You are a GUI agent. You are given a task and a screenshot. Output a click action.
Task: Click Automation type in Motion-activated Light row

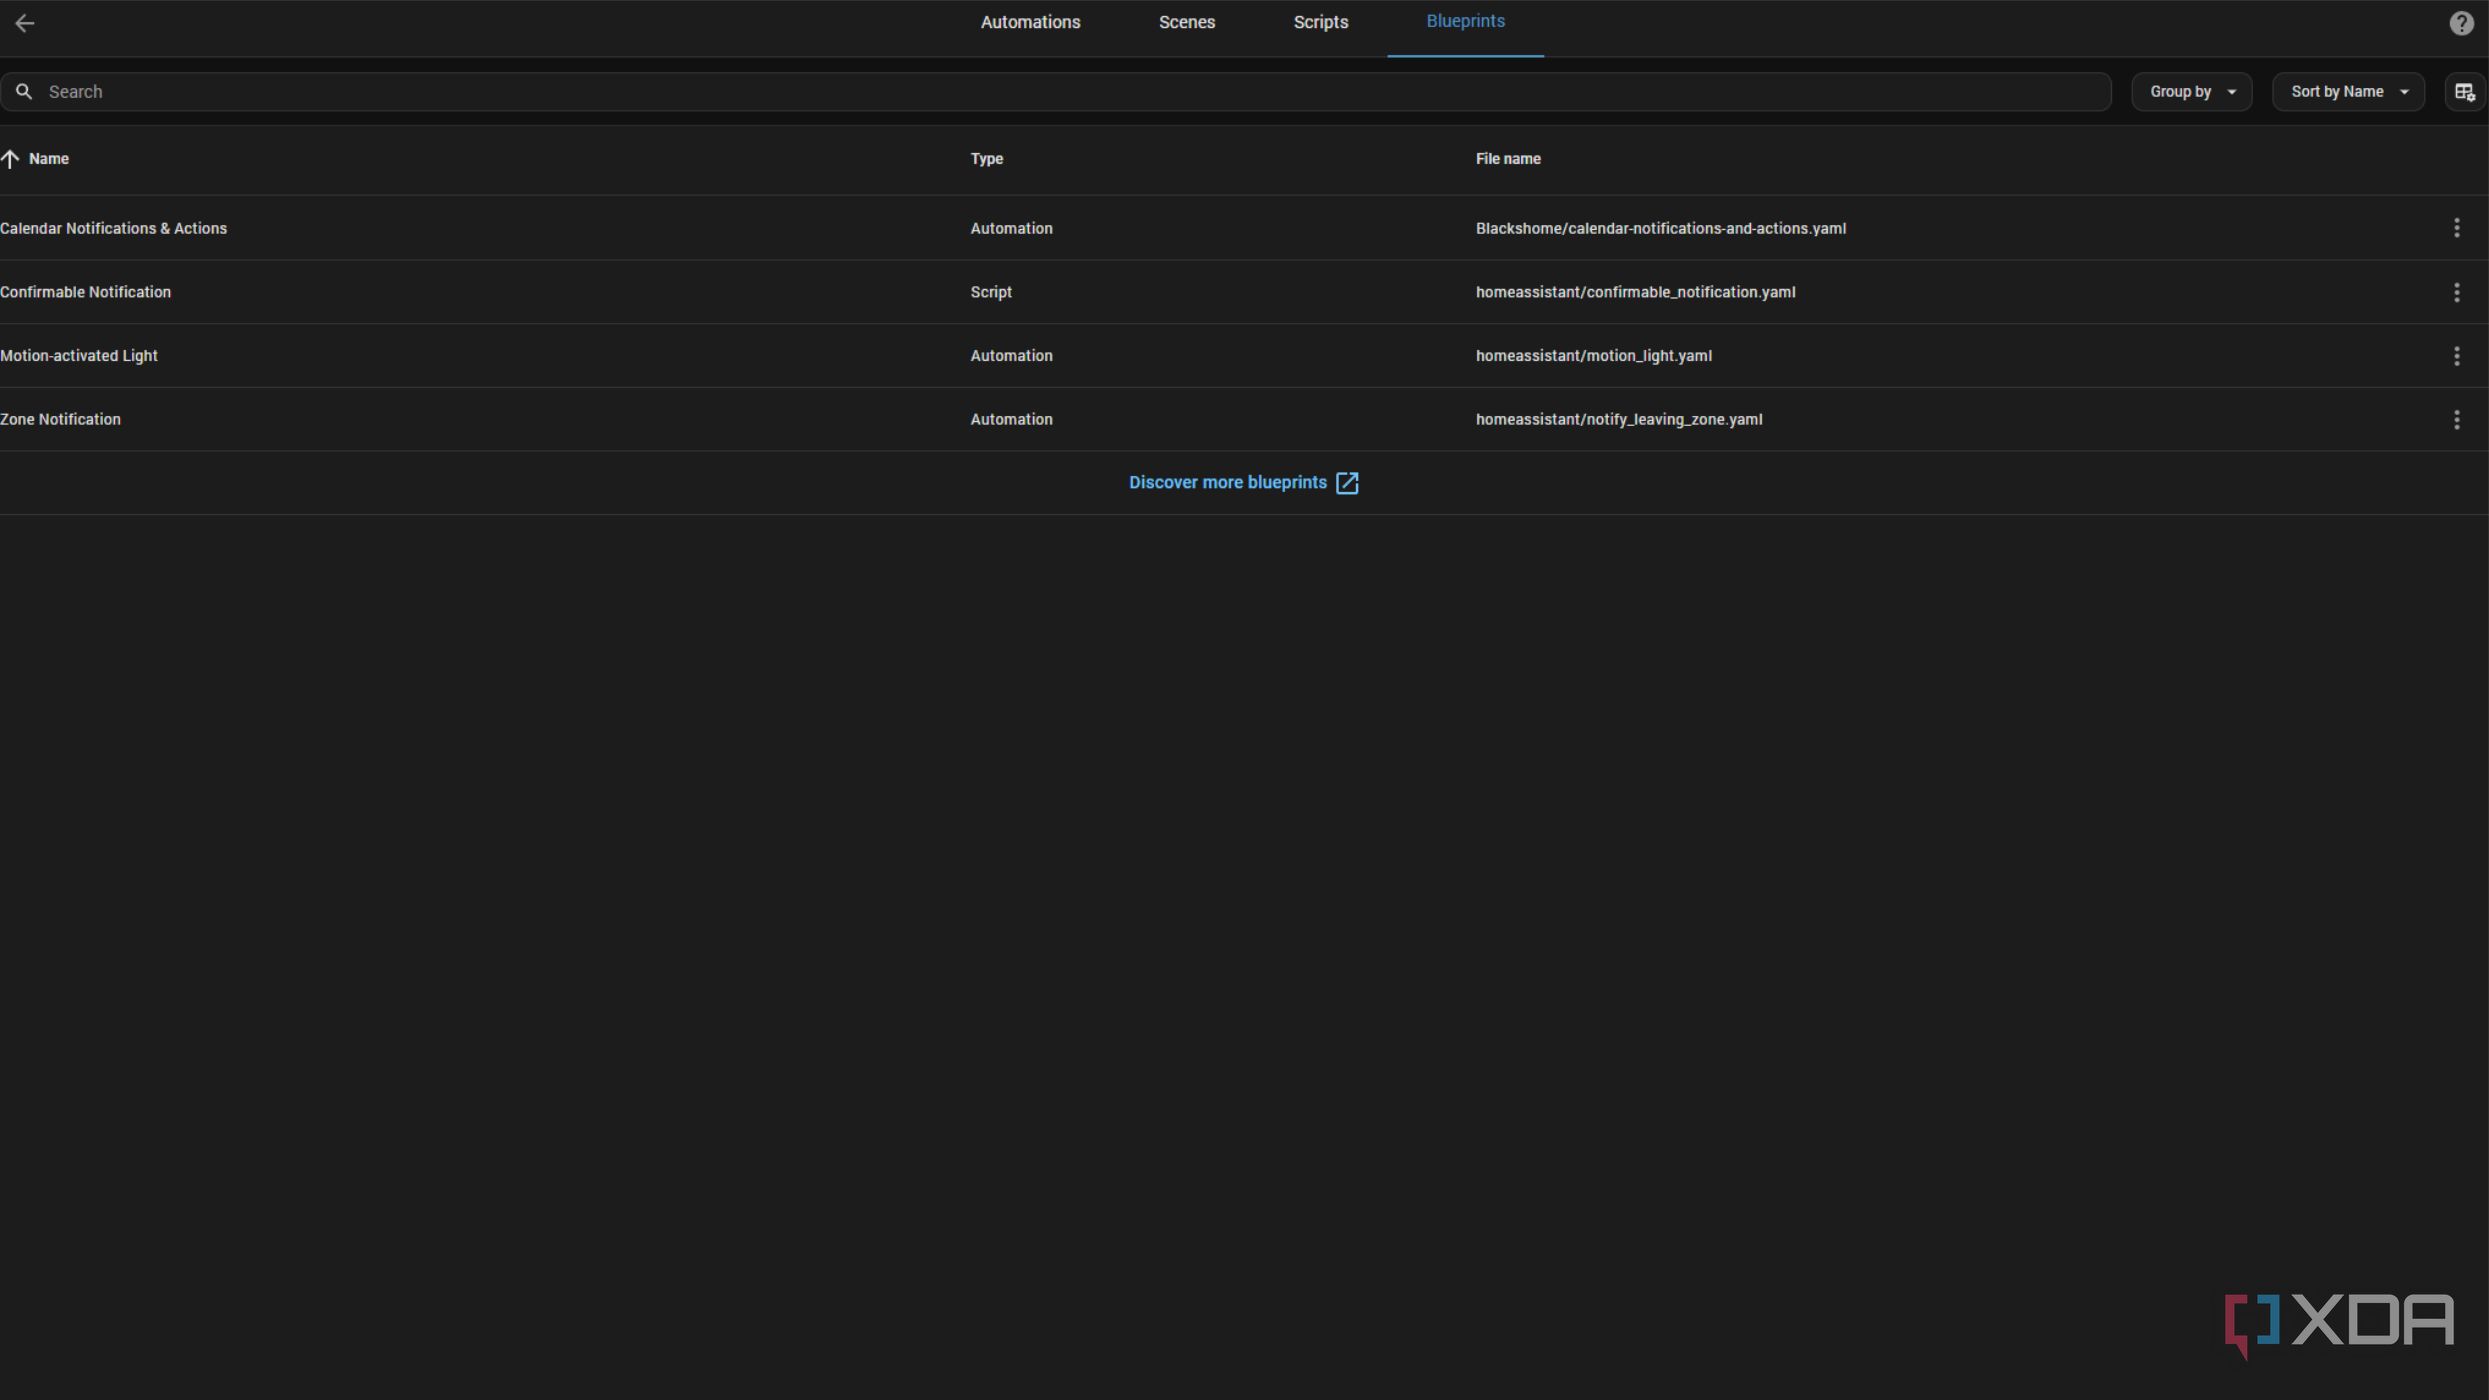1011,356
